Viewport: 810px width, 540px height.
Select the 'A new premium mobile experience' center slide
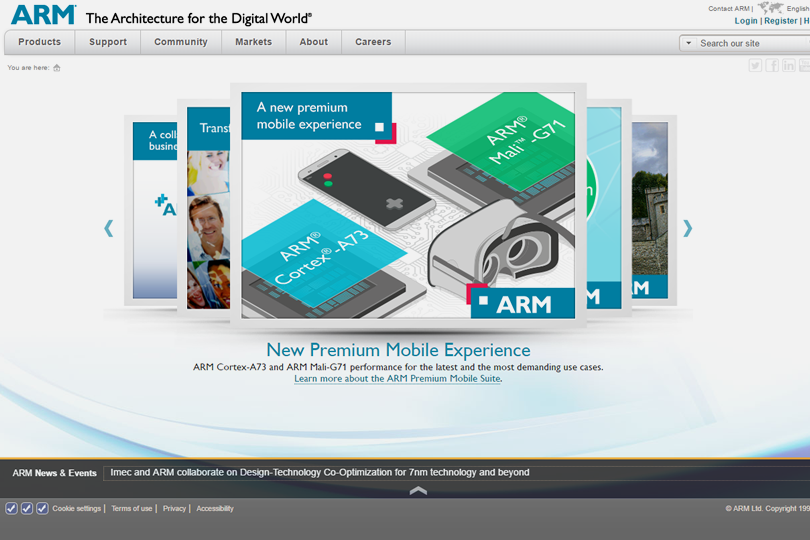click(x=408, y=205)
